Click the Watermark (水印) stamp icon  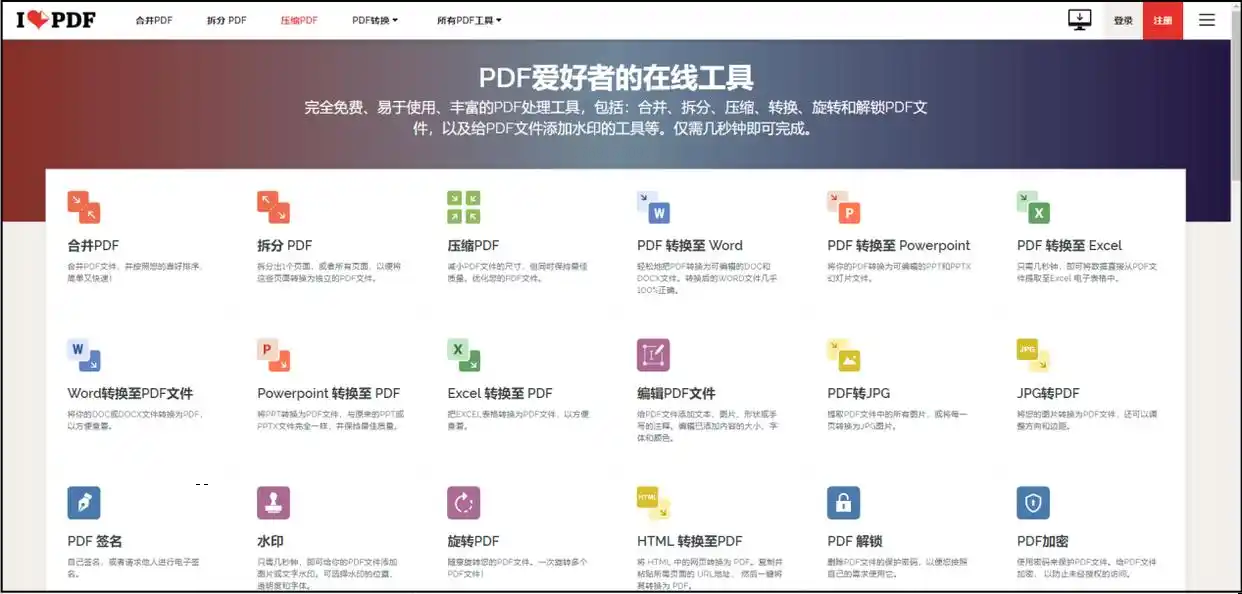tap(273, 503)
